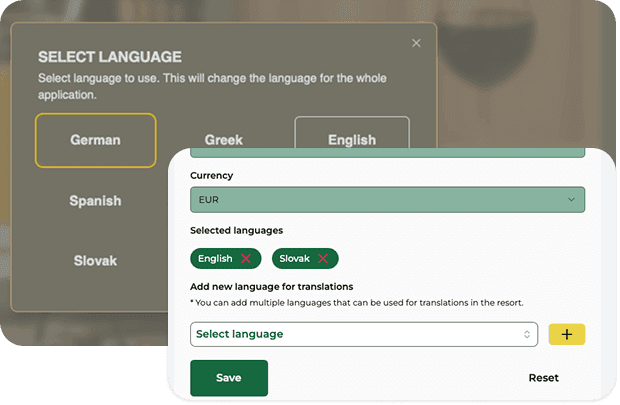Click the Currency dropdown chevron arrow

(x=571, y=200)
